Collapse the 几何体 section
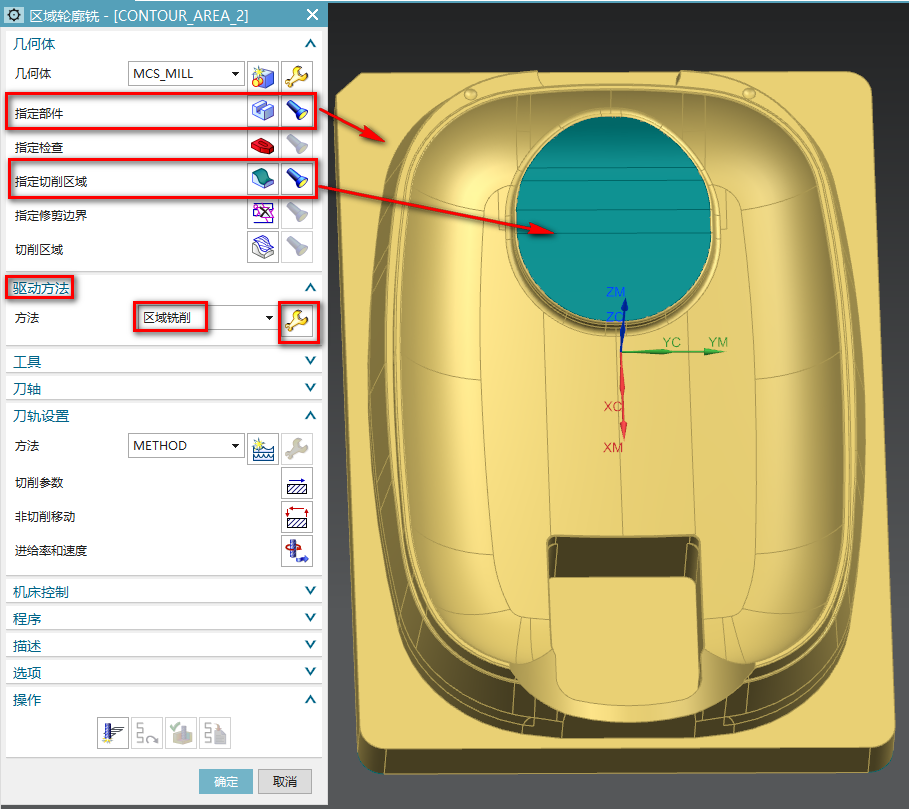The image size is (909, 809). (x=310, y=44)
